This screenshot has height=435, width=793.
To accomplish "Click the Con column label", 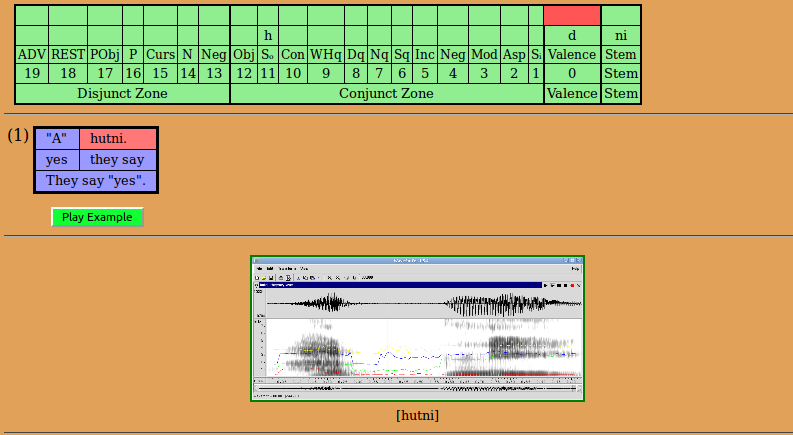I will [x=293, y=54].
